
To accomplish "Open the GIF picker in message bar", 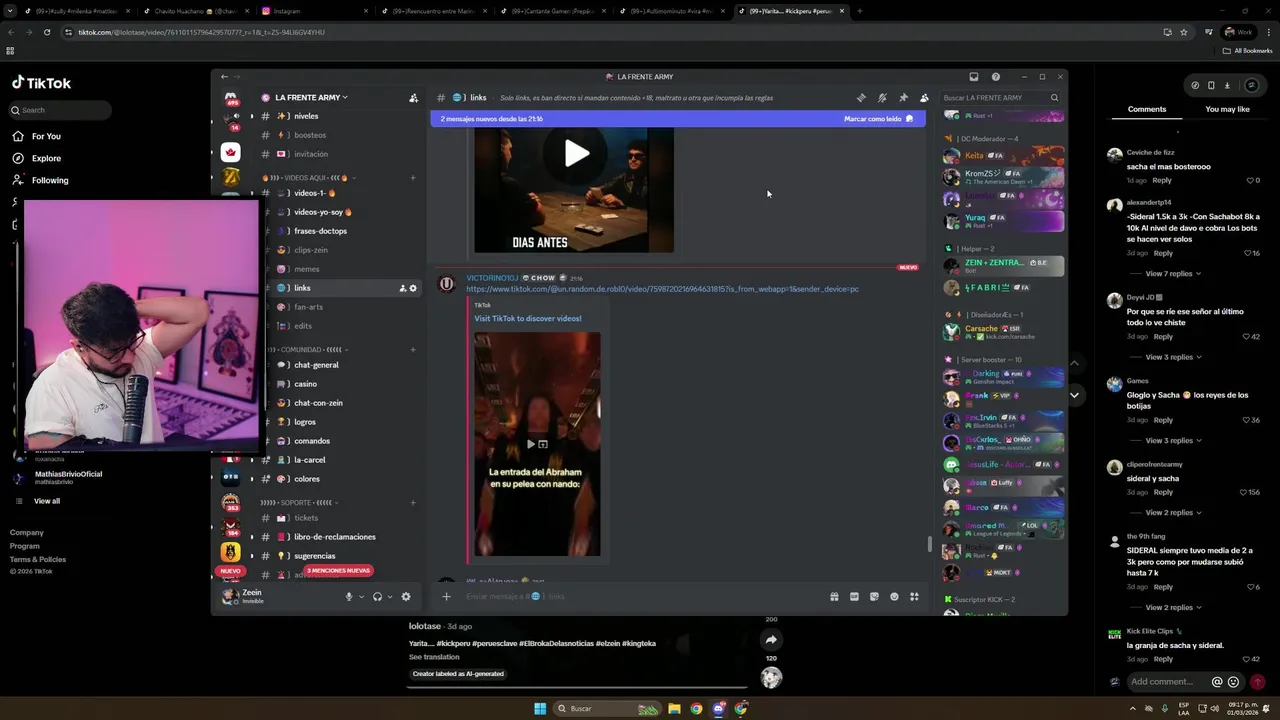I will tap(854, 597).
